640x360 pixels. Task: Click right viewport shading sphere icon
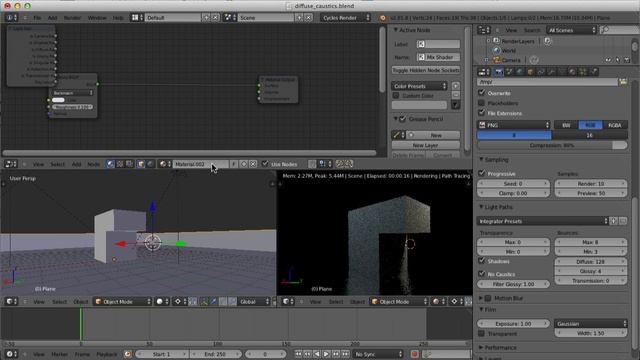tap(438, 302)
